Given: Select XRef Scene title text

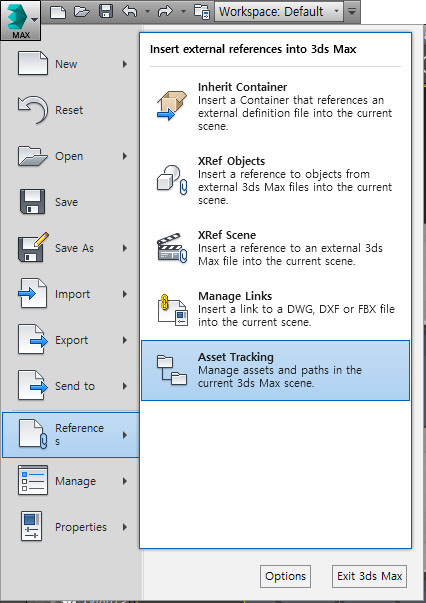Looking at the screenshot, I should tap(227, 235).
